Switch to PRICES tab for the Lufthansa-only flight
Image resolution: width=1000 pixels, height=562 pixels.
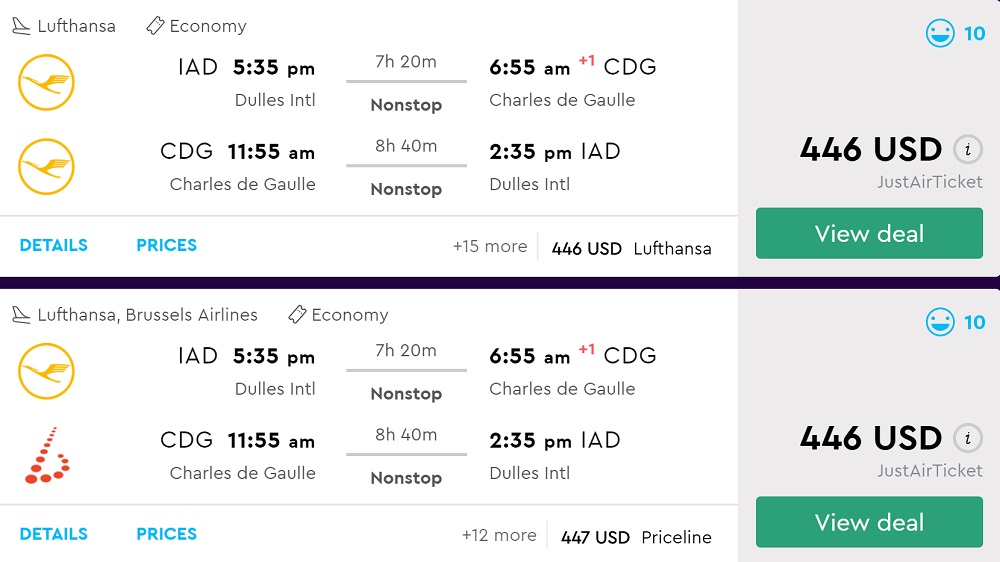(166, 245)
